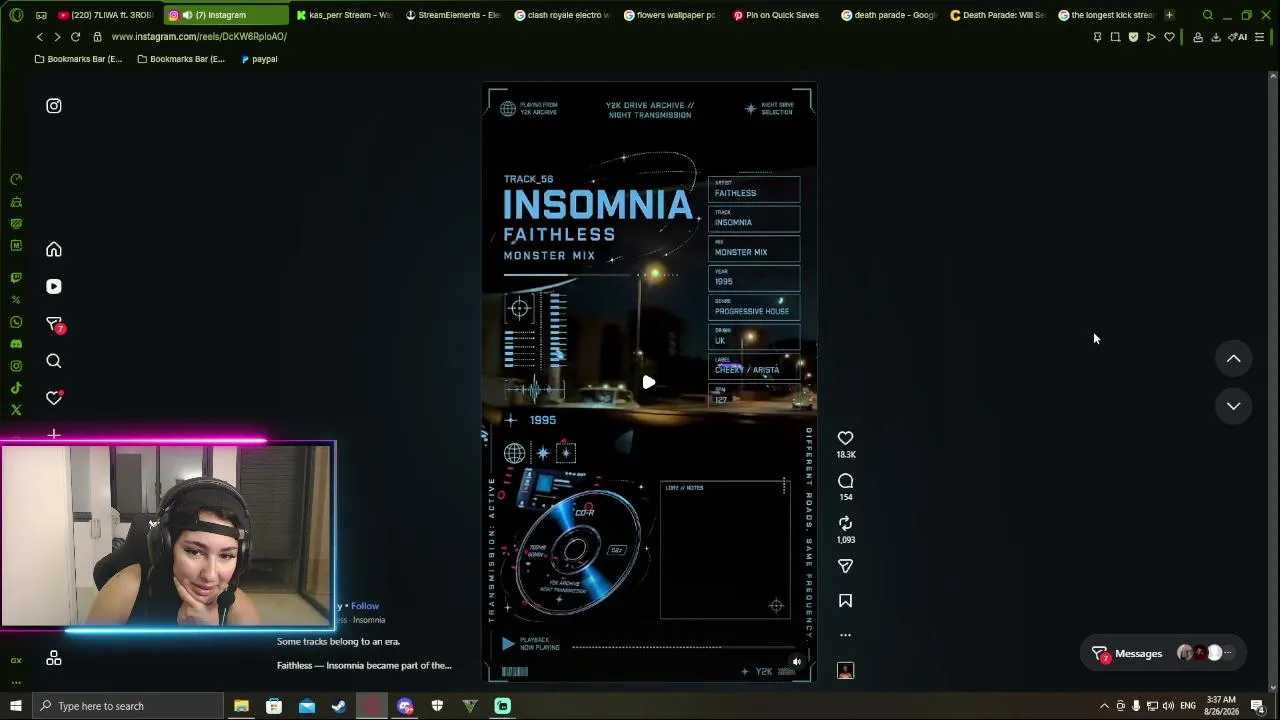Open Instagram Search in the sidebar
The image size is (1280, 720).
click(x=54, y=361)
